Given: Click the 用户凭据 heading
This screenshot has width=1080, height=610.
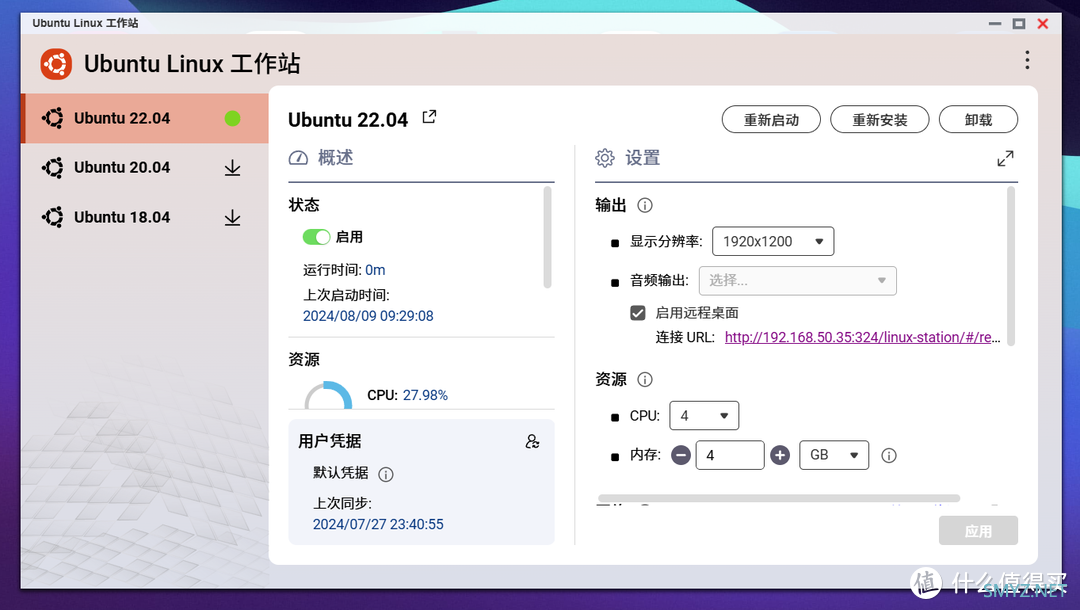Looking at the screenshot, I should [x=330, y=441].
